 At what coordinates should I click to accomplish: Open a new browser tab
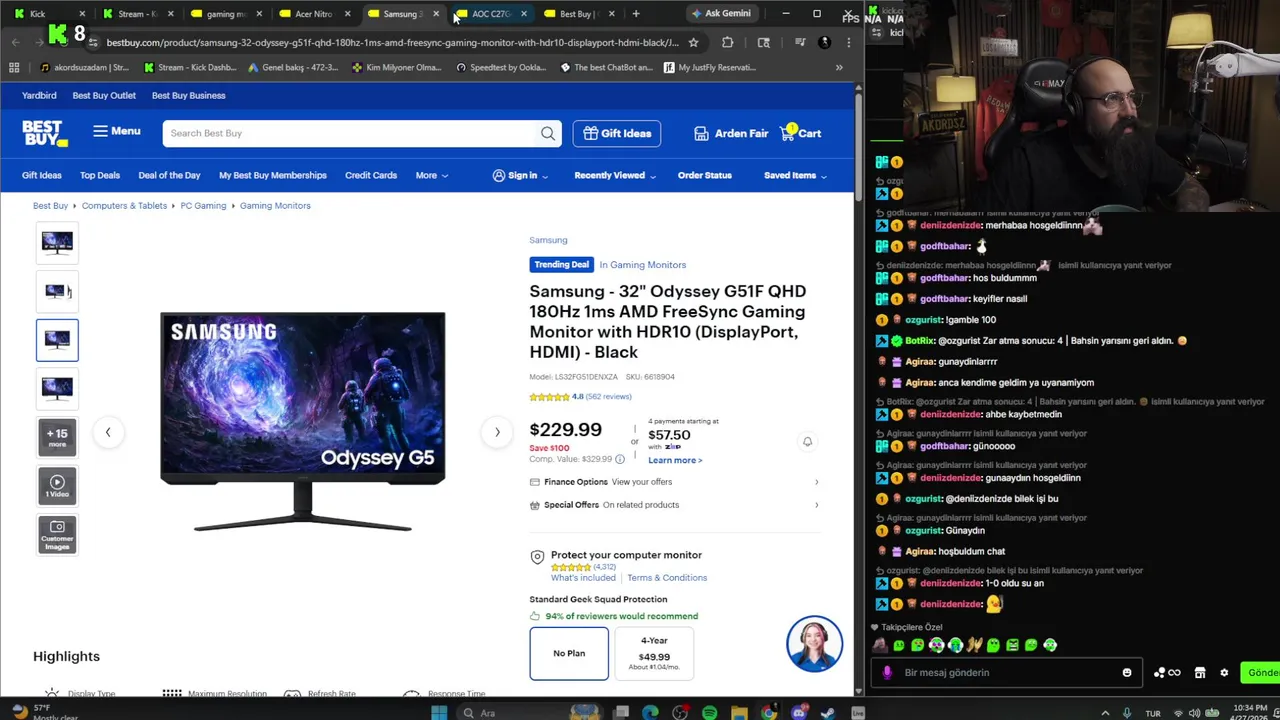(636, 14)
